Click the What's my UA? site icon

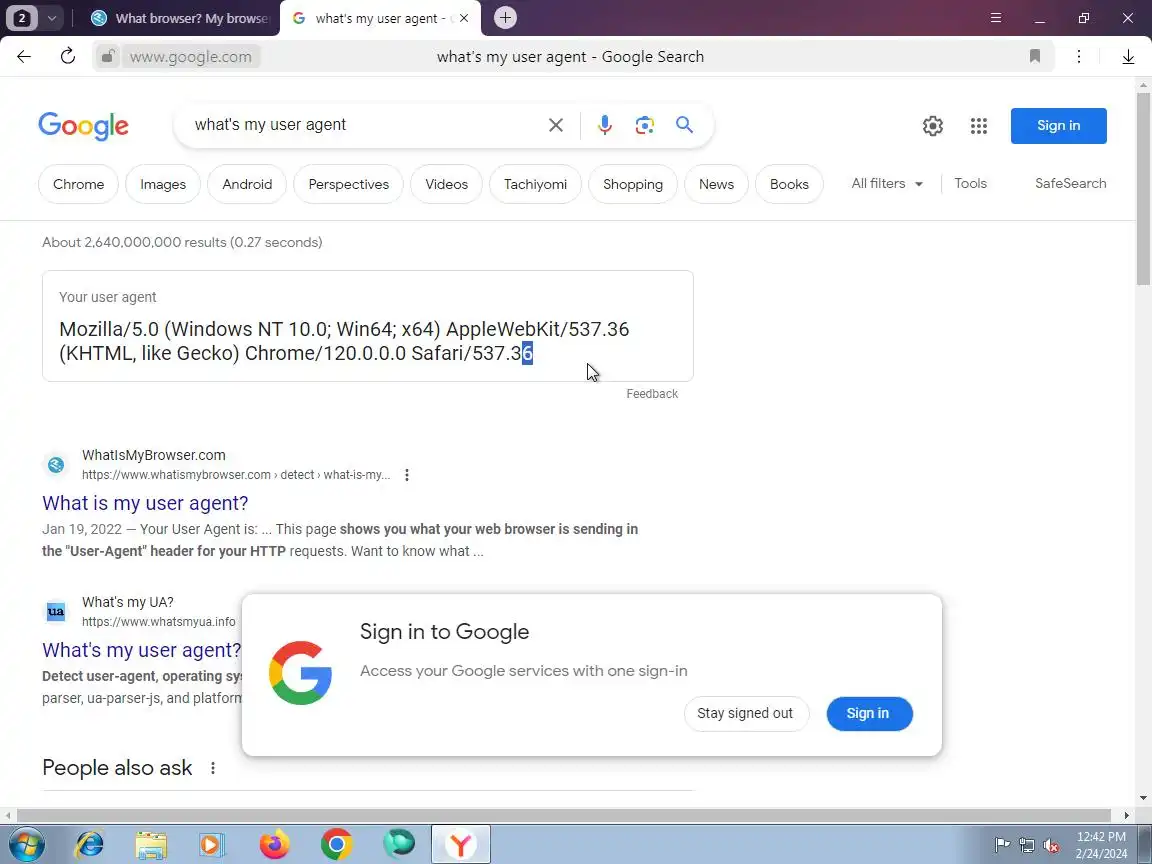pyautogui.click(x=56, y=611)
